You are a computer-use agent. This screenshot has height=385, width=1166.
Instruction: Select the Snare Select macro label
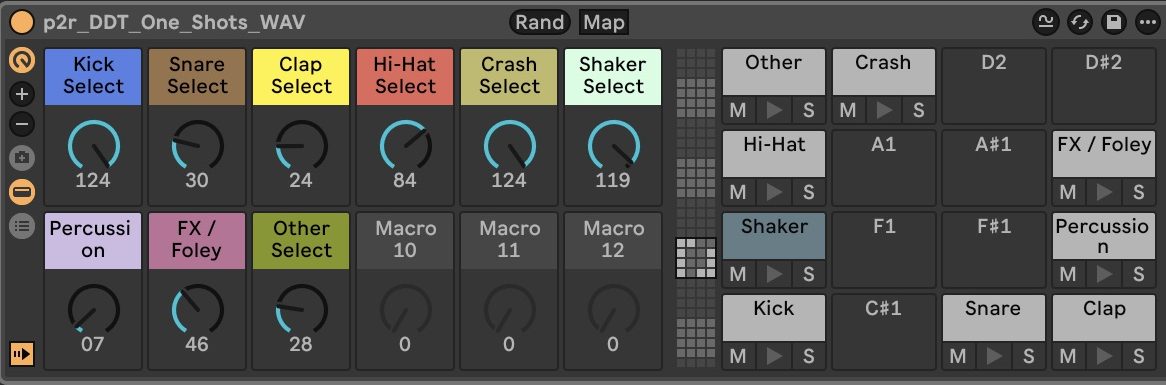pyautogui.click(x=197, y=77)
